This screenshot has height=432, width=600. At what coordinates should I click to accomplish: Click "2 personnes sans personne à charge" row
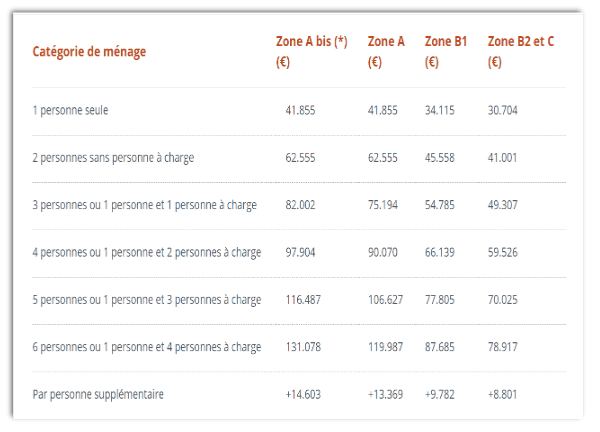click(113, 158)
